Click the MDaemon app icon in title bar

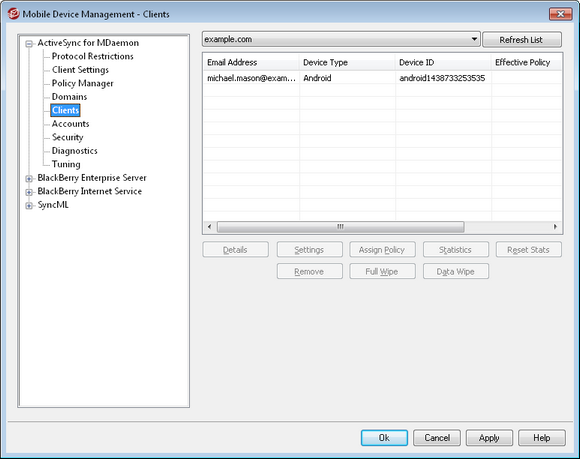point(13,14)
